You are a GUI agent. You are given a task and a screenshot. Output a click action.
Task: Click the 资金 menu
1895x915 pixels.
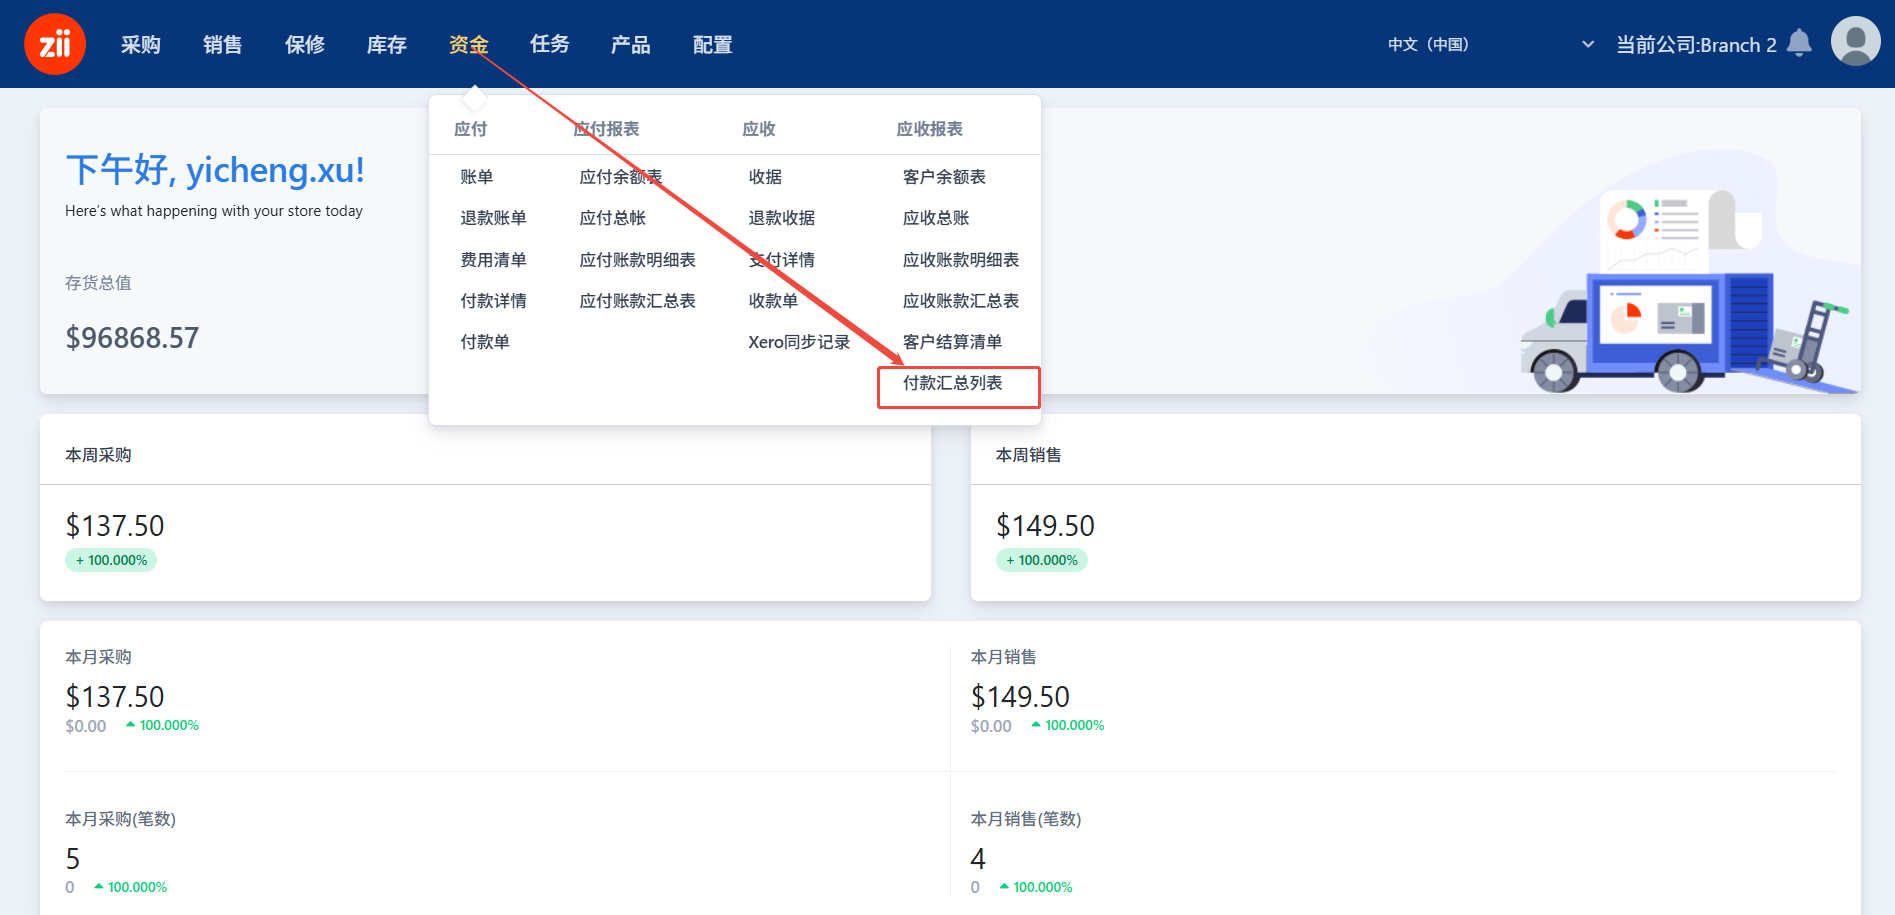[x=468, y=44]
